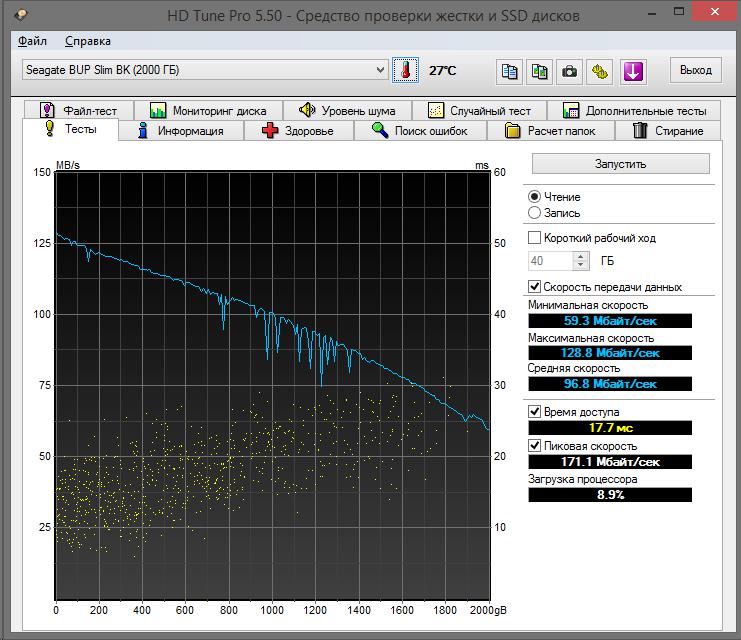
Task: Open the Стирание tab
Action: (x=668, y=130)
